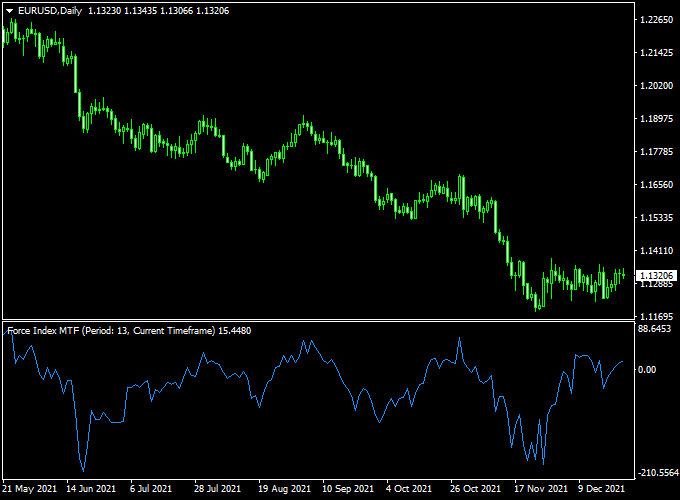Click the triangle arrow beside EURUSD,Daily
The image size is (680, 500).
point(9,10)
